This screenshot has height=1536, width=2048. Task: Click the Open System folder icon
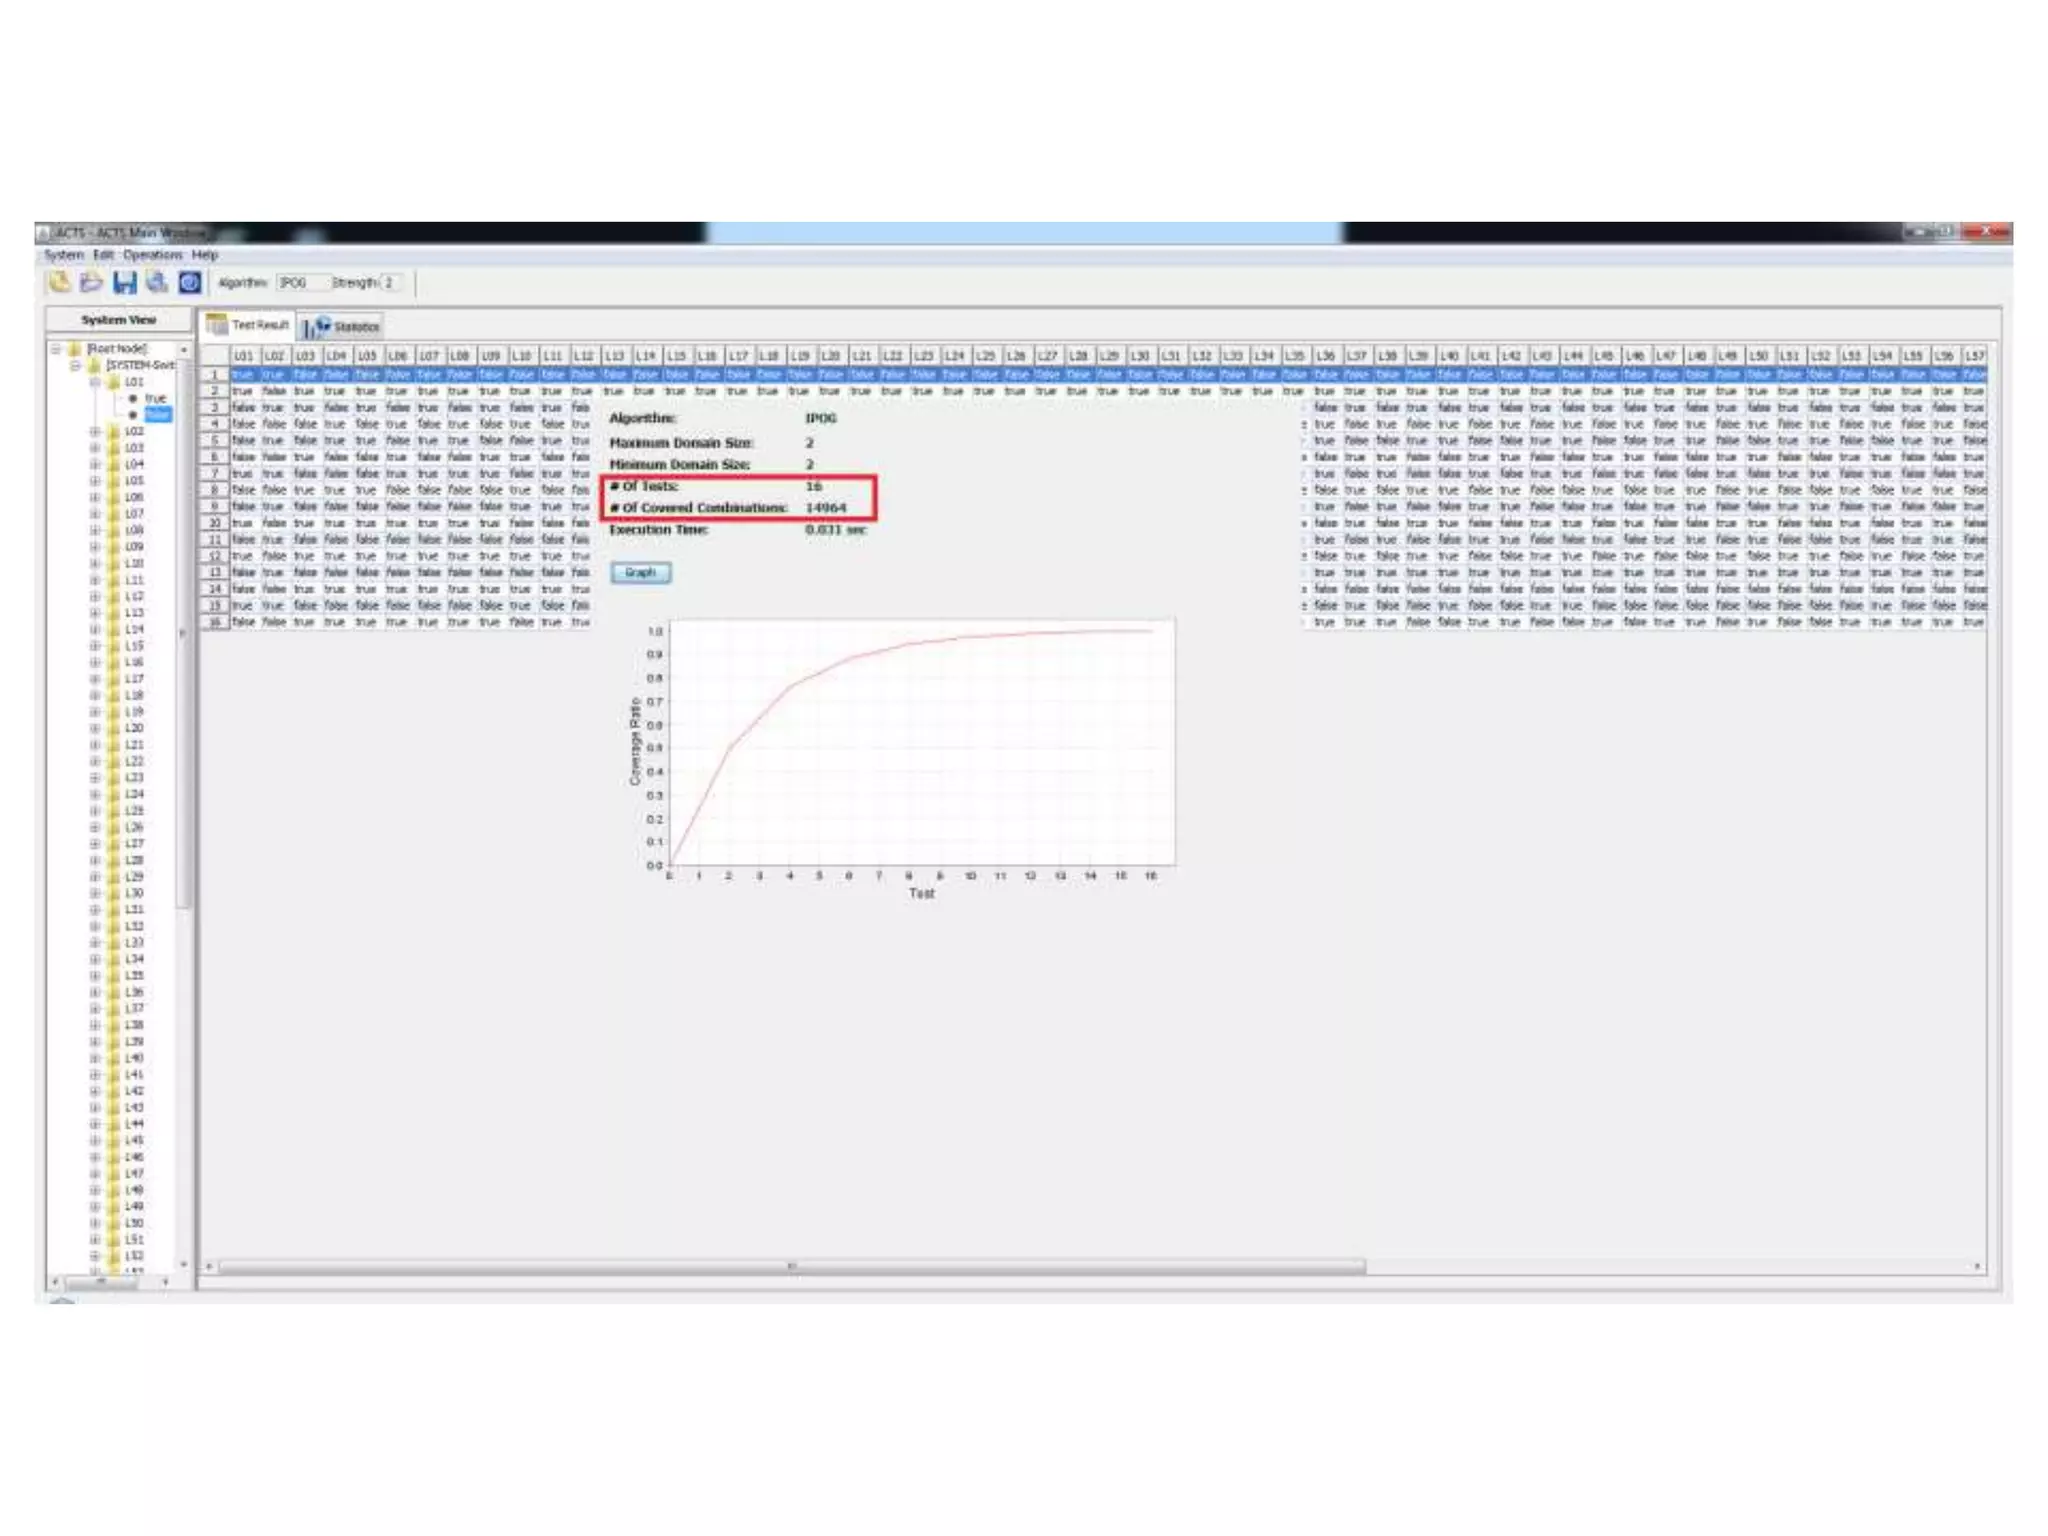91,283
